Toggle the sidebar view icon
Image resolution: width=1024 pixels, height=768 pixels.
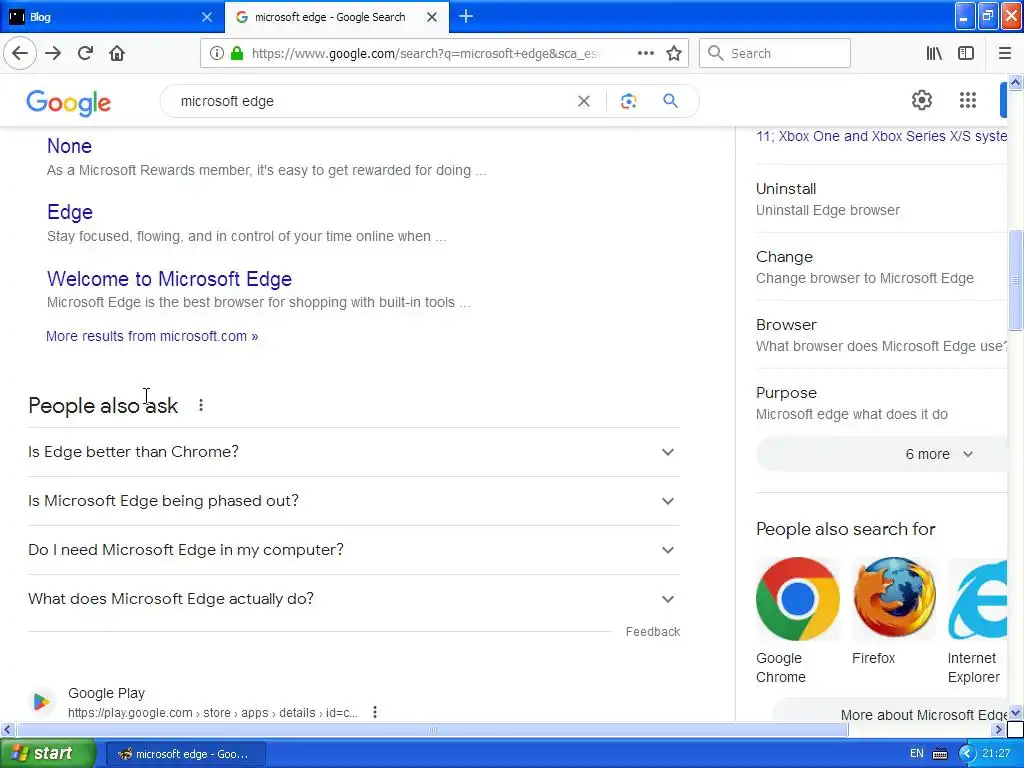pos(966,53)
